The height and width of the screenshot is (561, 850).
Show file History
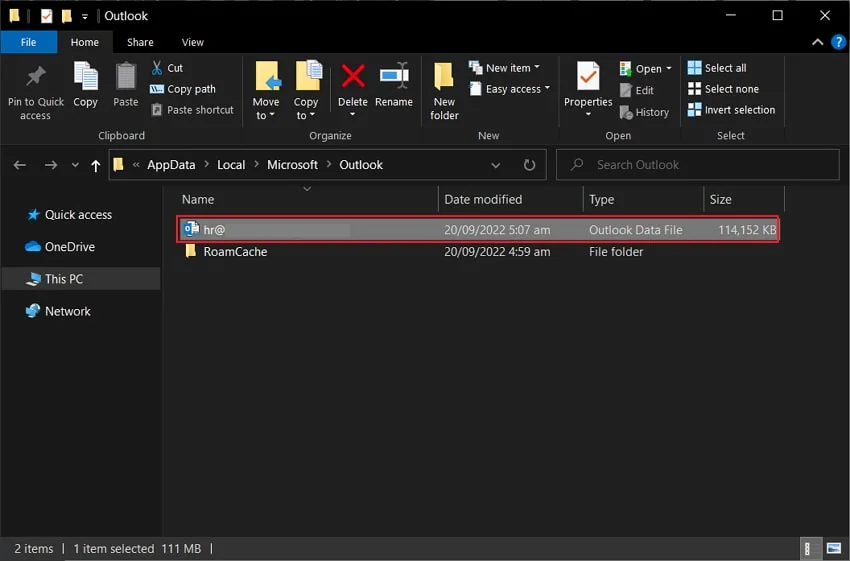[645, 112]
